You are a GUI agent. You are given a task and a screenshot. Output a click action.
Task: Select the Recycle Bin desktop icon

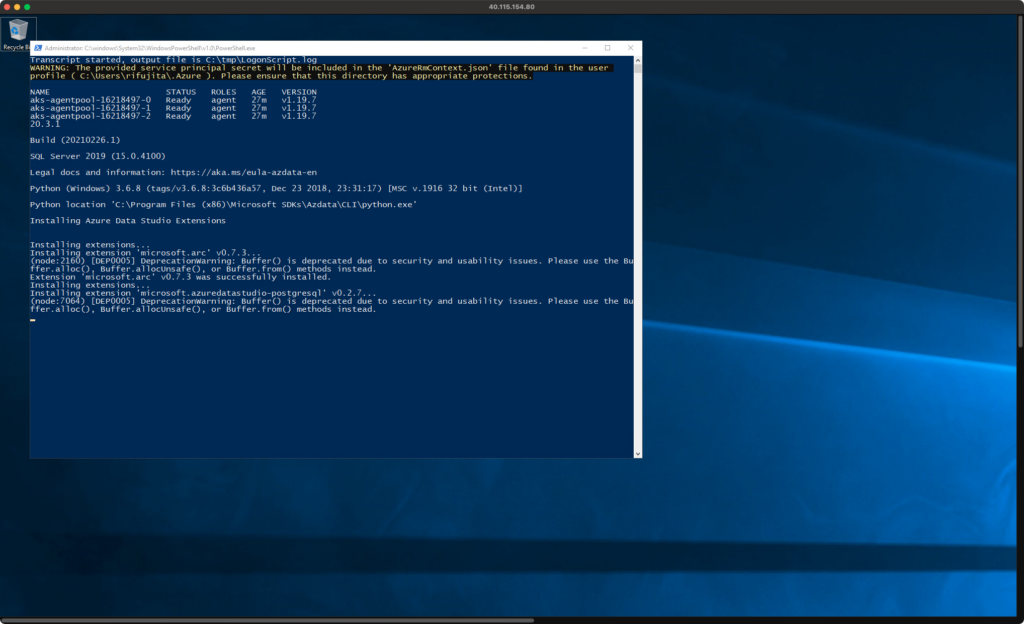tap(18, 34)
